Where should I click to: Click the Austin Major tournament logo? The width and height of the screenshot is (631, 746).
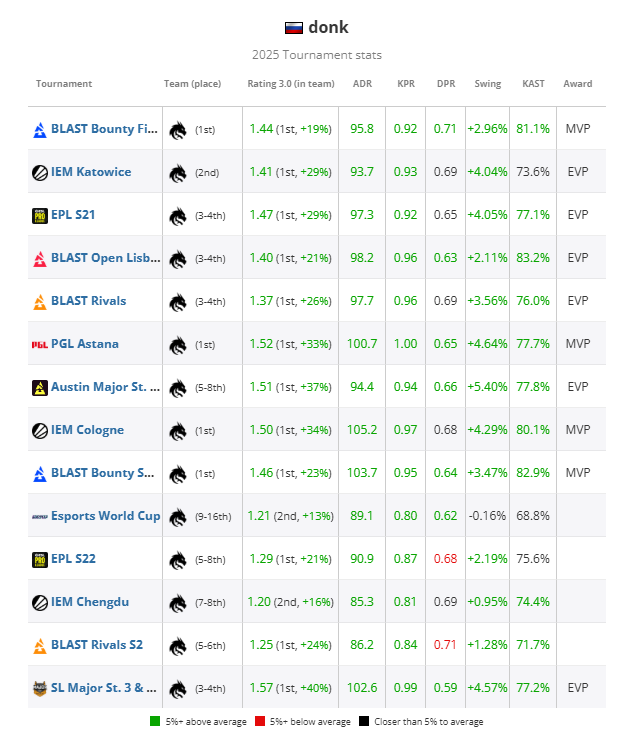[39, 387]
